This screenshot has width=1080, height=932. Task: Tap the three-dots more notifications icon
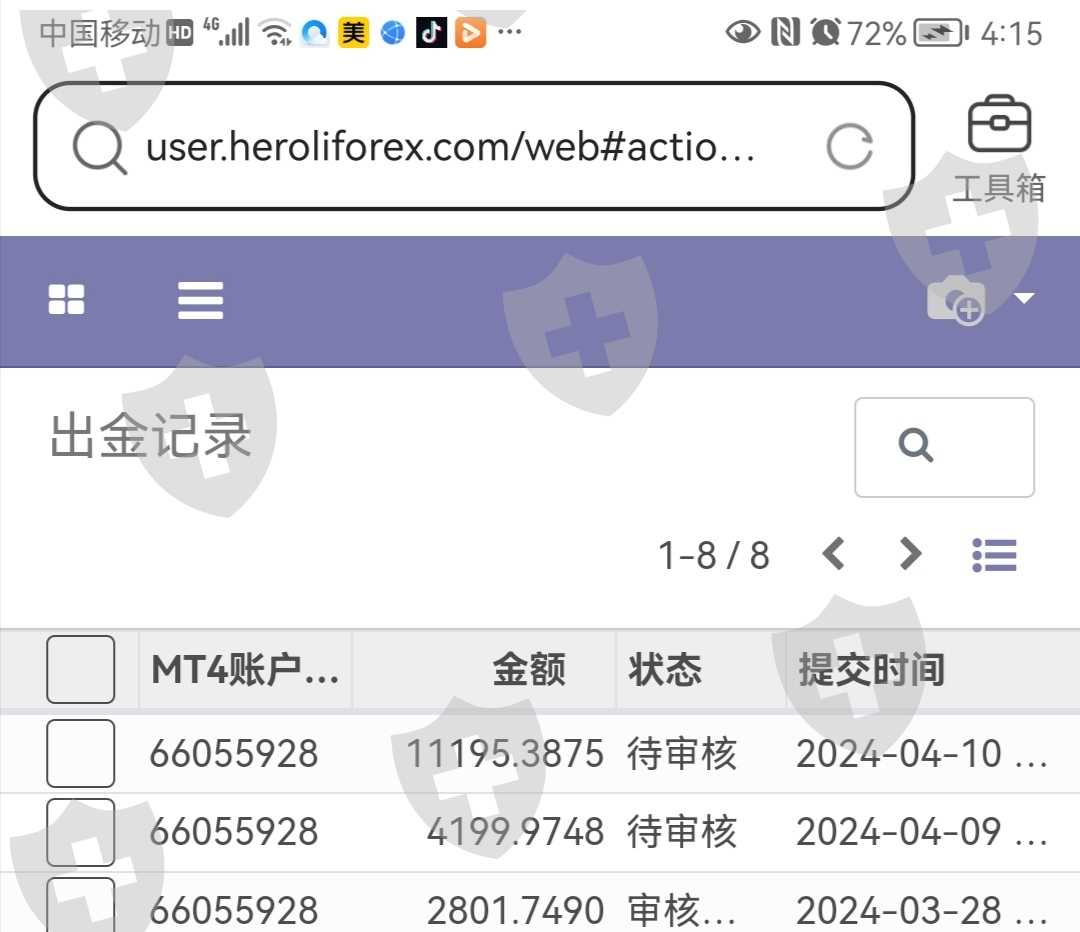pos(510,32)
